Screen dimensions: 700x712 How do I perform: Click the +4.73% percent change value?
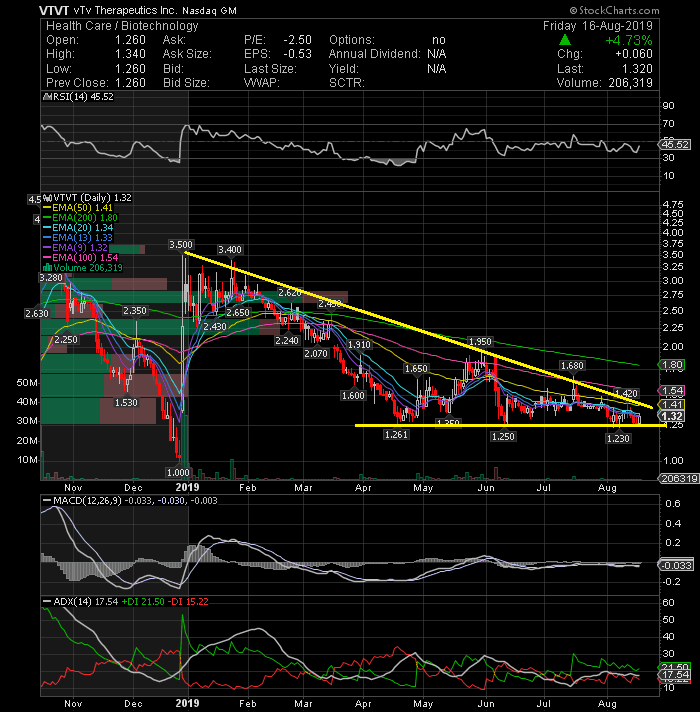pyautogui.click(x=629, y=40)
